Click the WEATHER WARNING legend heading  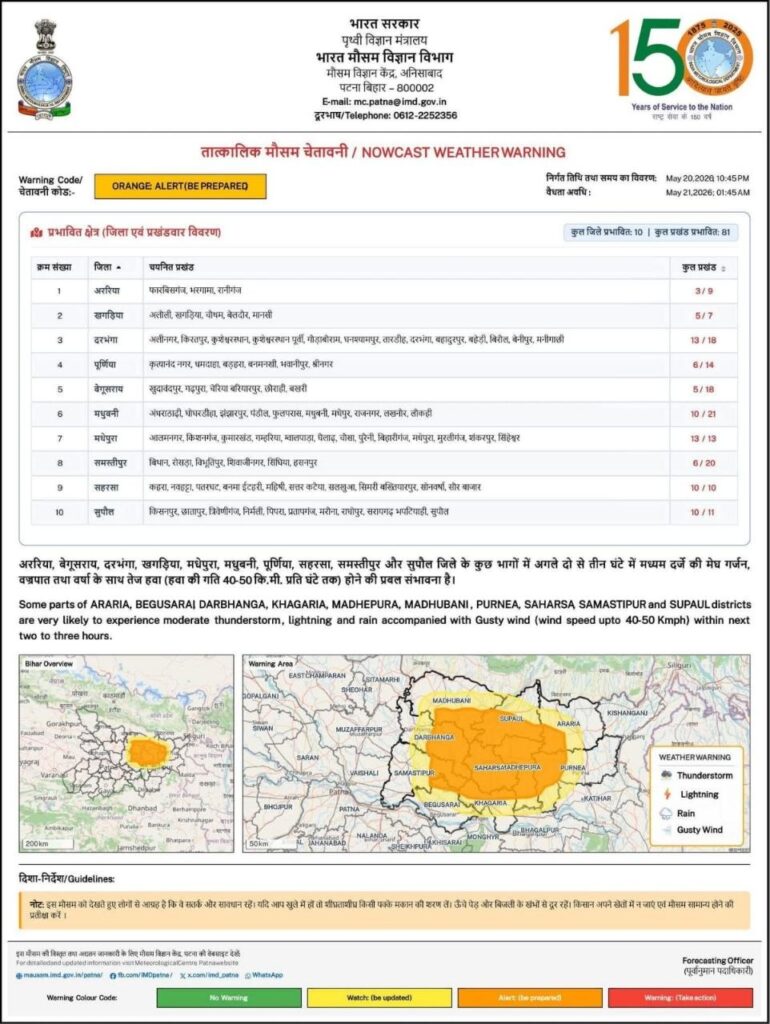tap(694, 758)
